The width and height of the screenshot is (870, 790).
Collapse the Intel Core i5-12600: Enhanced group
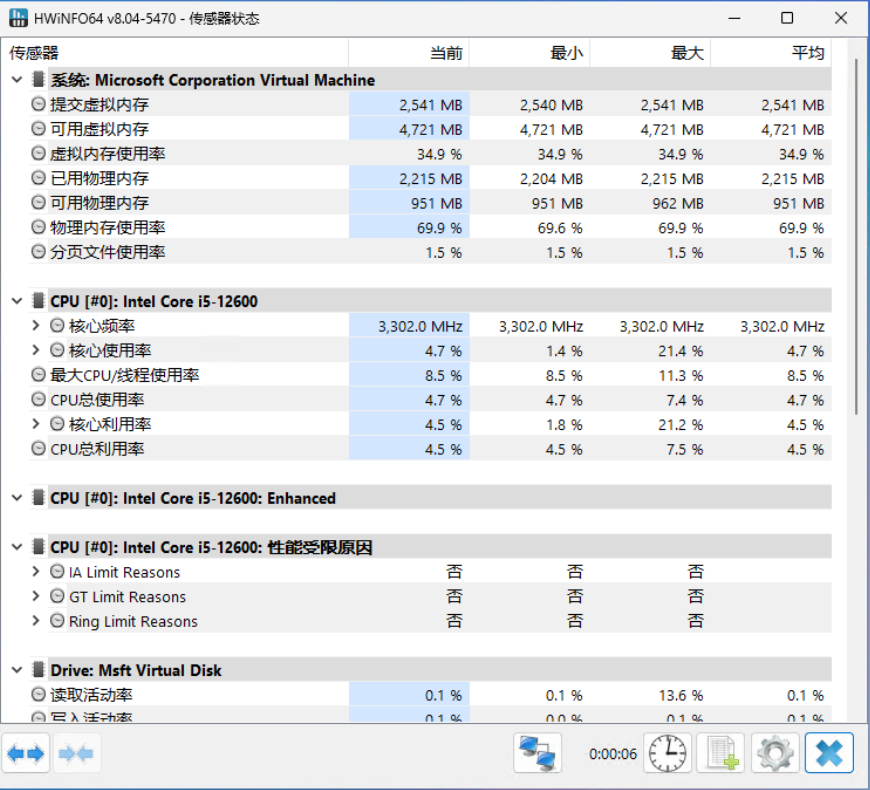(x=17, y=498)
